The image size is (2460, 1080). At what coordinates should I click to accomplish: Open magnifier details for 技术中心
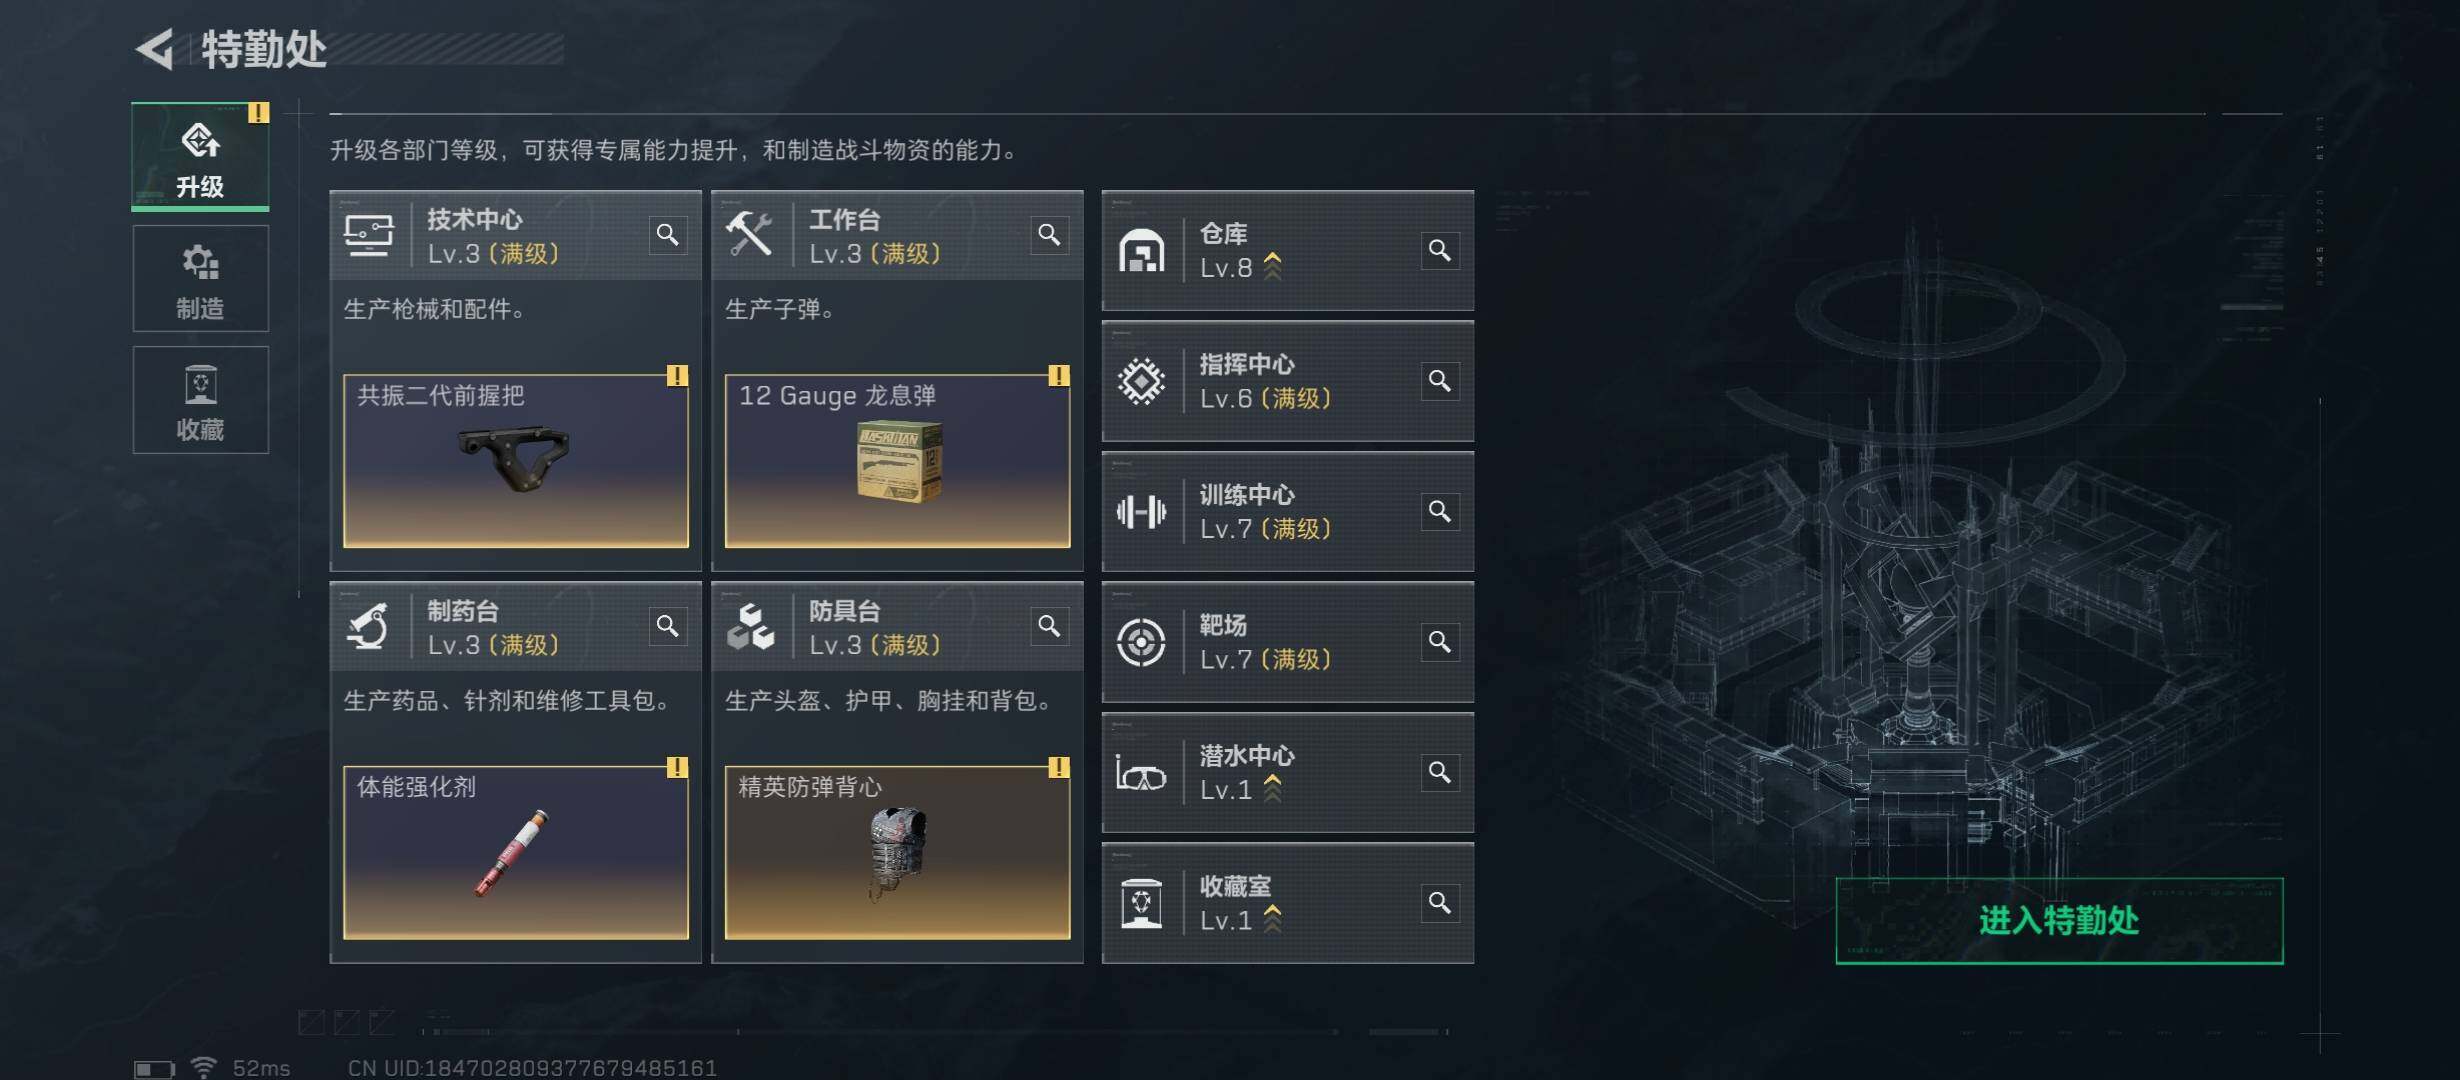(667, 235)
